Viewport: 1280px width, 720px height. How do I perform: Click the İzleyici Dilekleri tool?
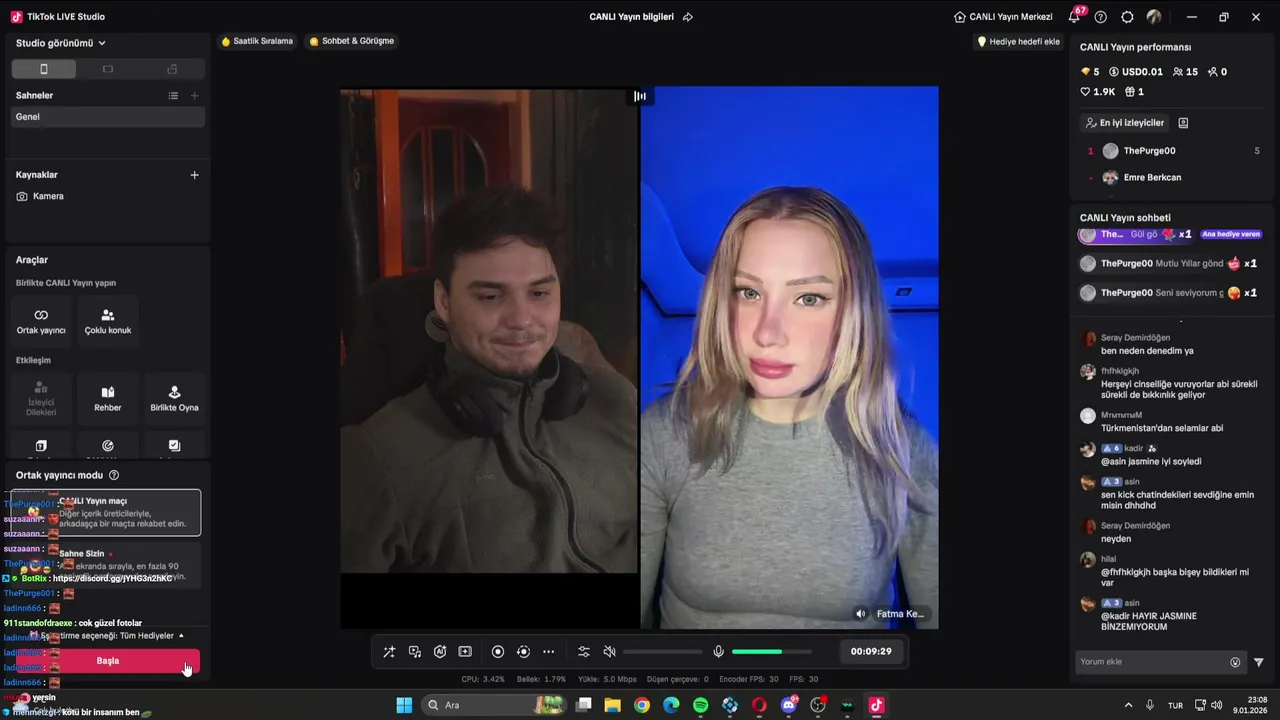[41, 398]
